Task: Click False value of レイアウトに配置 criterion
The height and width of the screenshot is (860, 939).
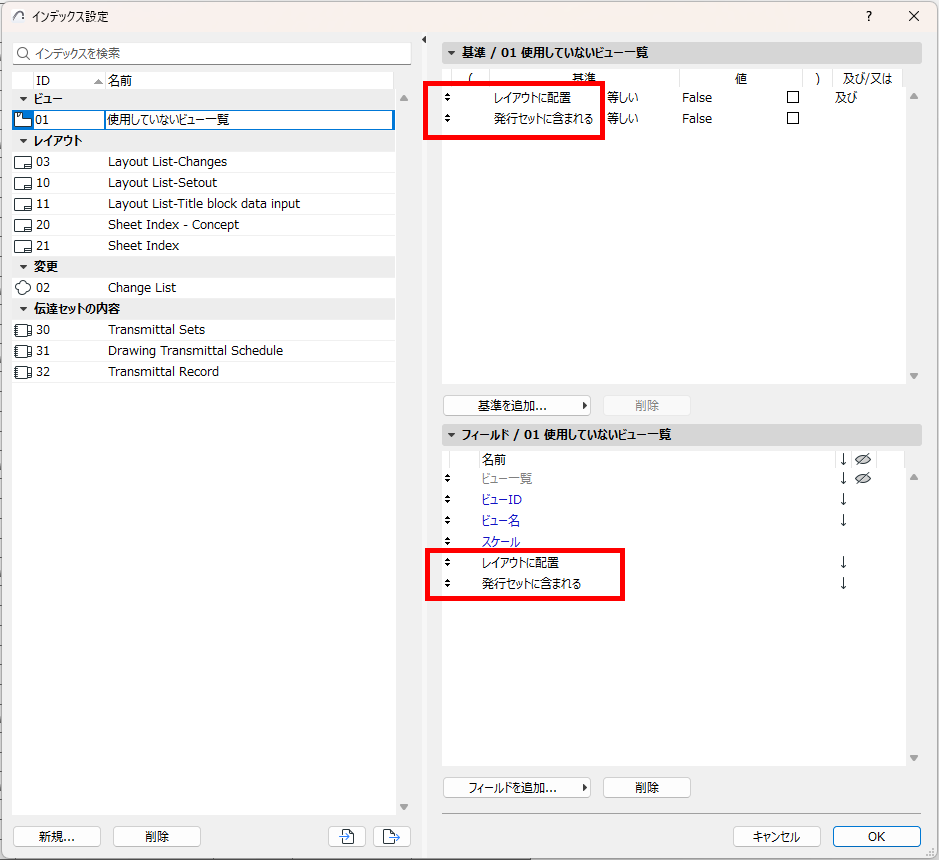Action: (697, 97)
